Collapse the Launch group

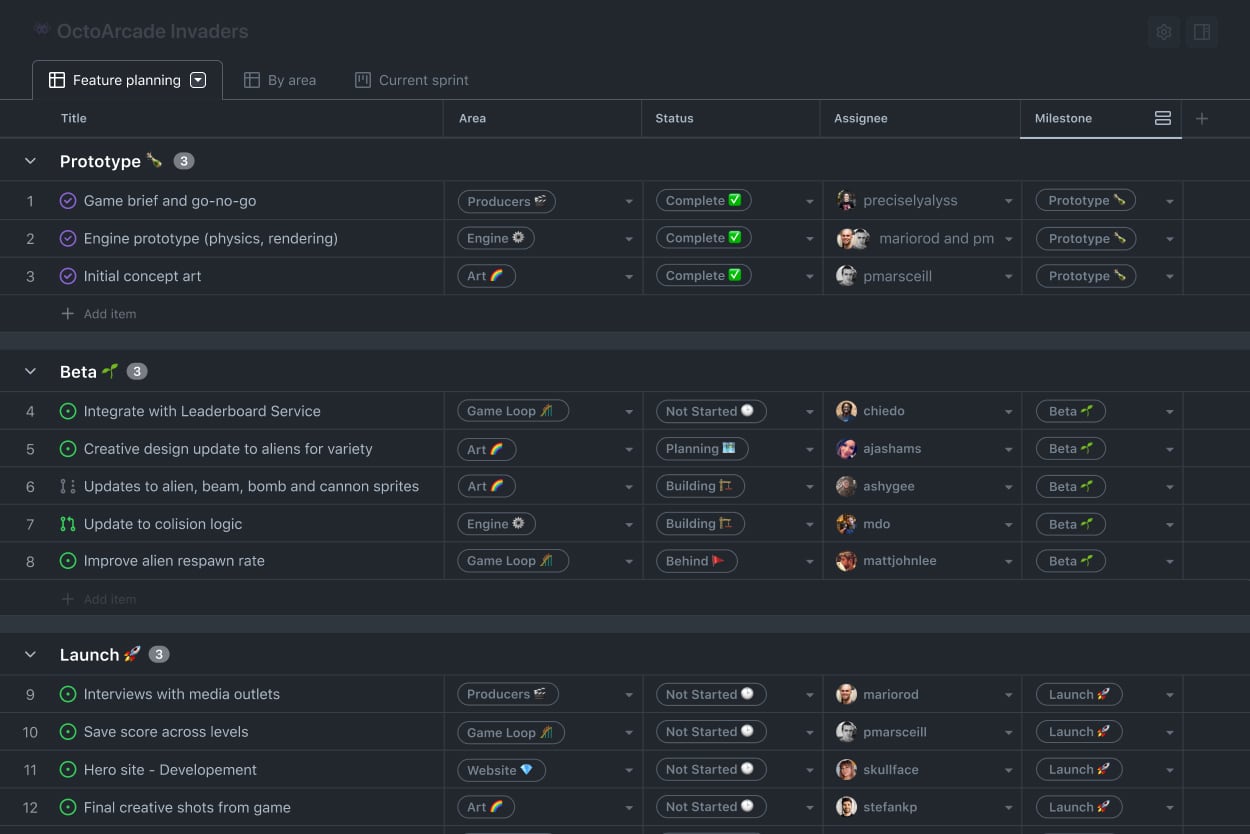click(x=30, y=655)
